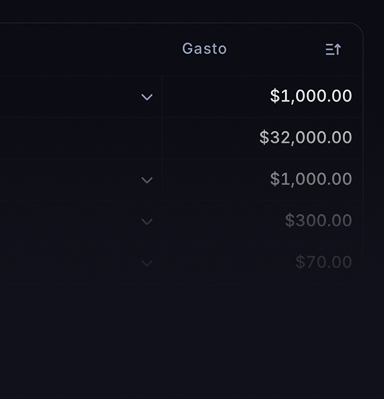Viewport: 384px width, 399px height.
Task: Select the Gasto column header label
Action: click(x=204, y=49)
